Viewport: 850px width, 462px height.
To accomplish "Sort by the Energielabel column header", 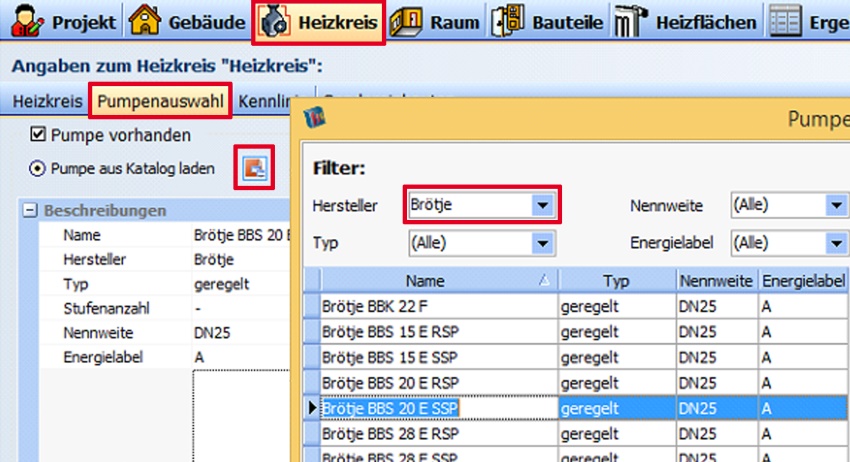I will point(803,281).
